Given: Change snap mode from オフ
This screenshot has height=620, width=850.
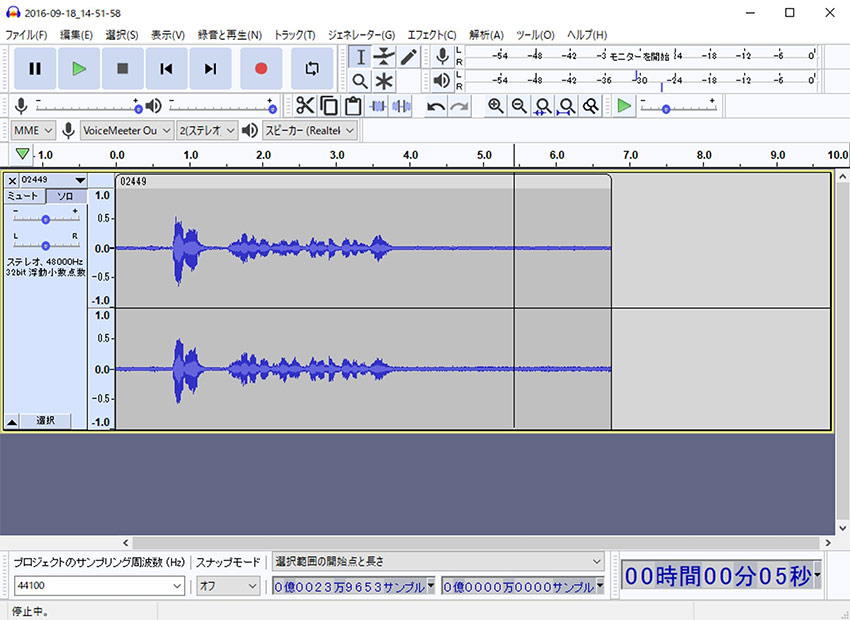Looking at the screenshot, I should (227, 587).
